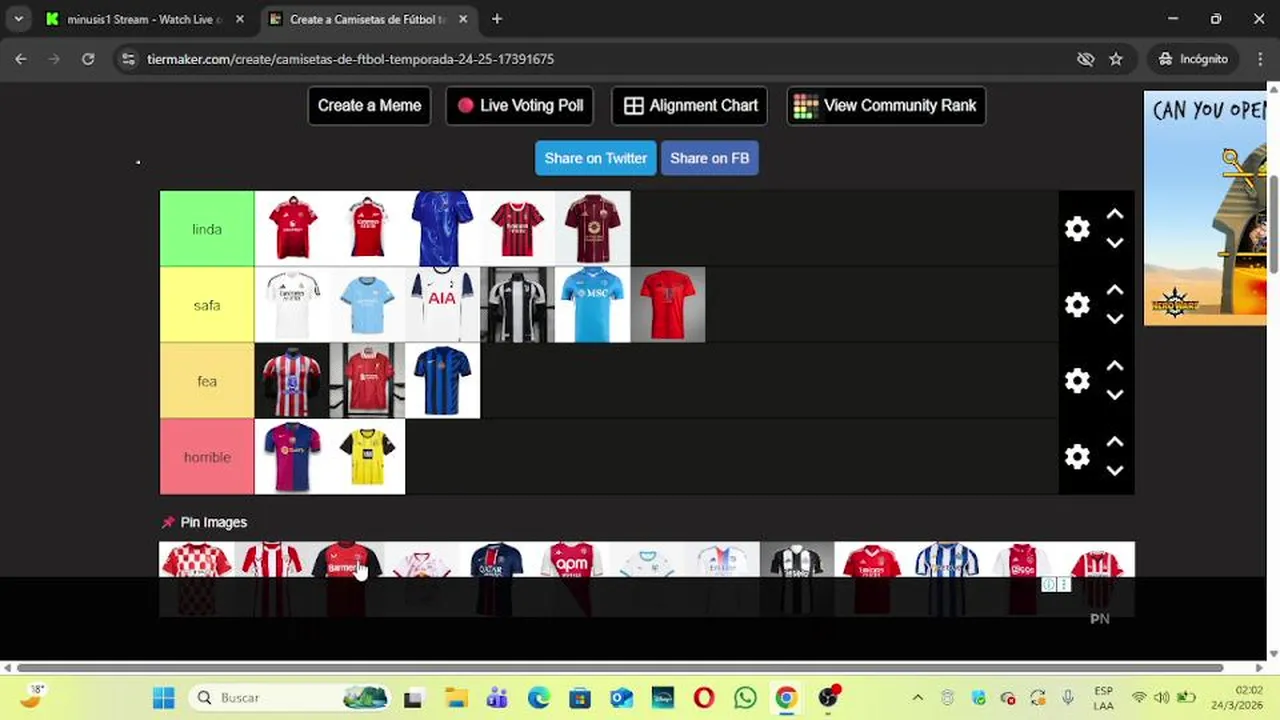This screenshot has width=1280, height=720.
Task: Open settings gear for fea tier
Action: [x=1077, y=381]
